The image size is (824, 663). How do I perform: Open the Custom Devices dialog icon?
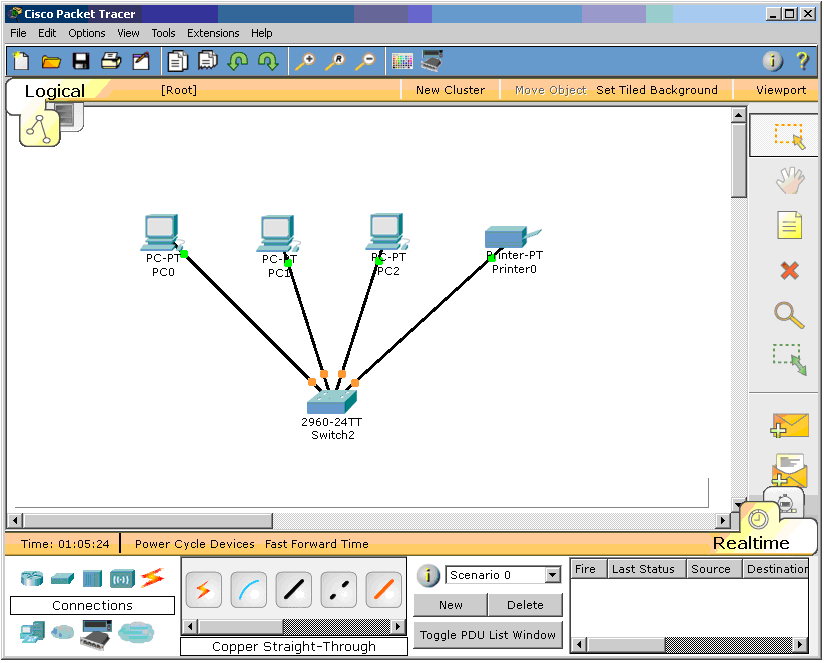pyautogui.click(x=432, y=60)
